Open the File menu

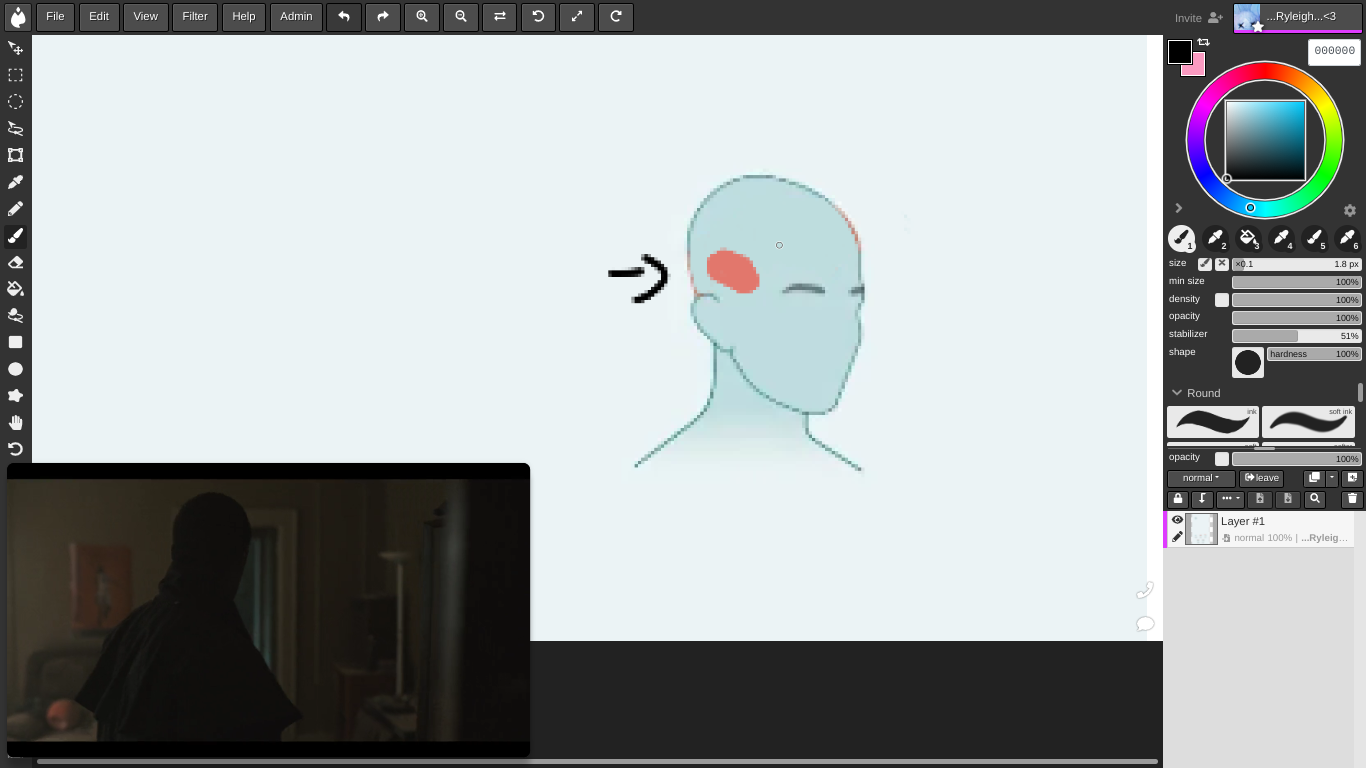click(55, 17)
